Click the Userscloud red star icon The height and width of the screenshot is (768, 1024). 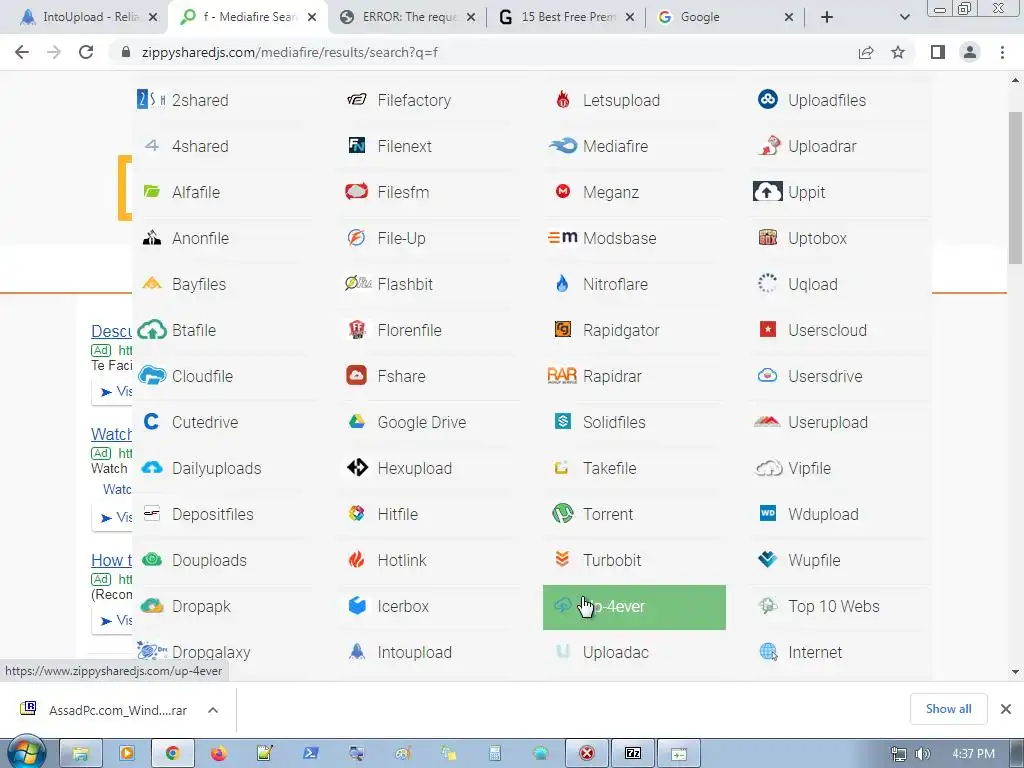point(768,329)
